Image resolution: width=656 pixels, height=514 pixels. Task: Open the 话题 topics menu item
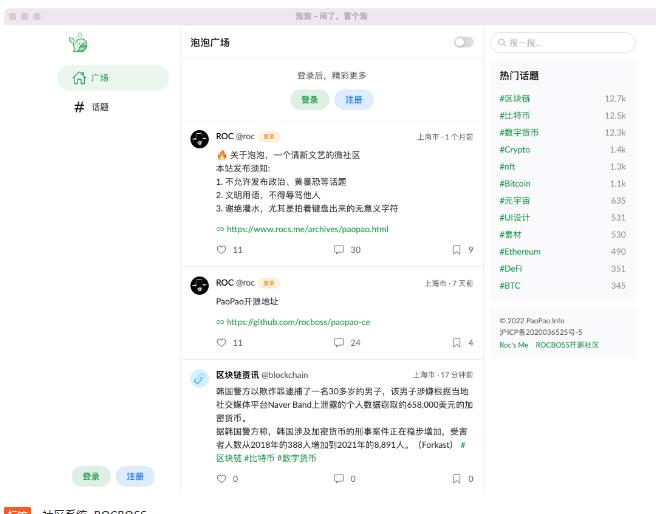tap(113, 107)
